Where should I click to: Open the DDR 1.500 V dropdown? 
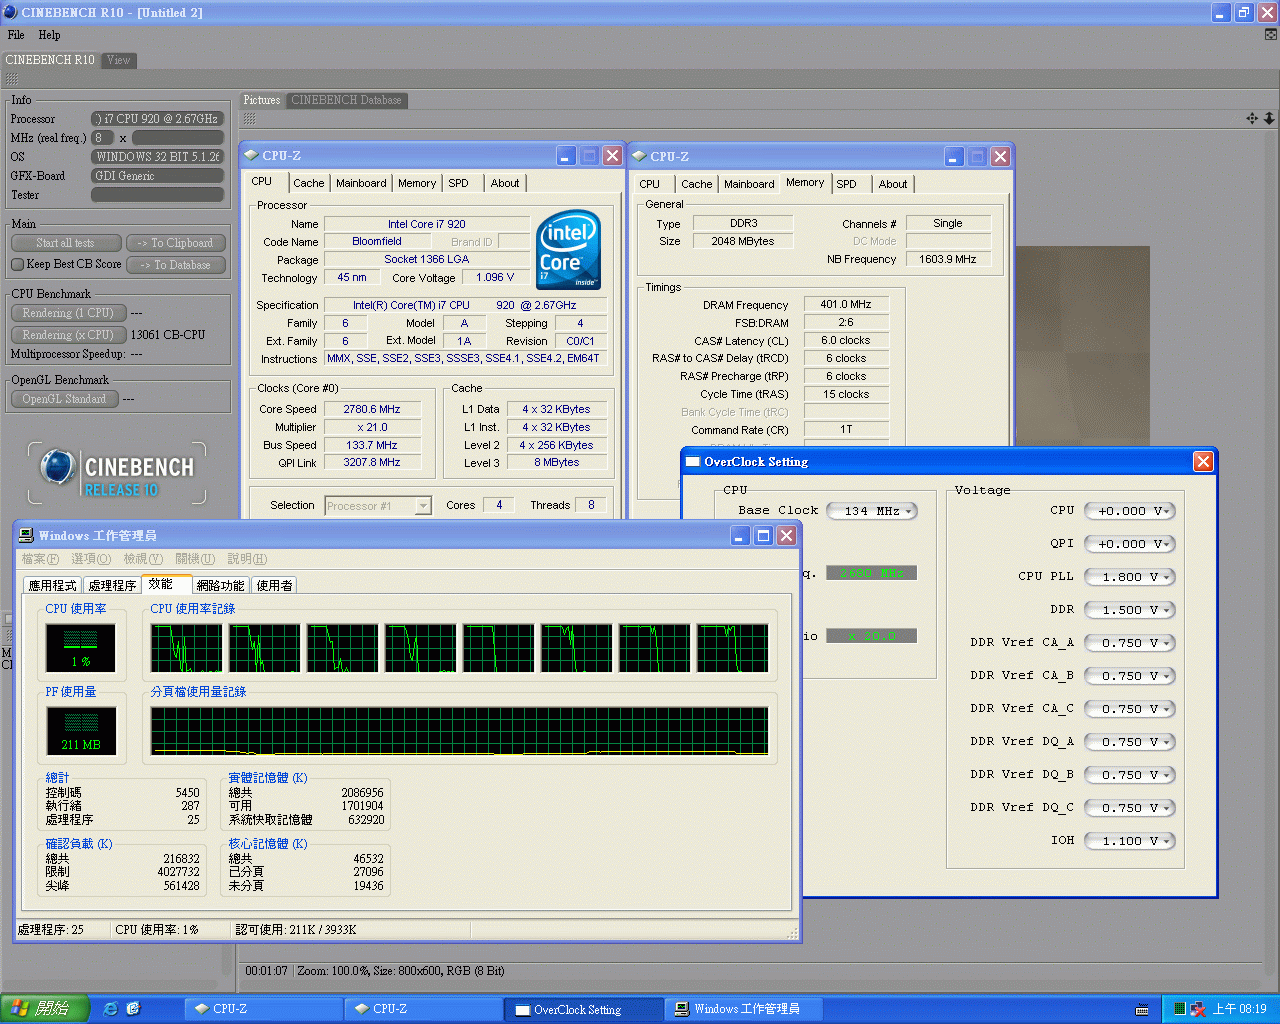point(1129,610)
